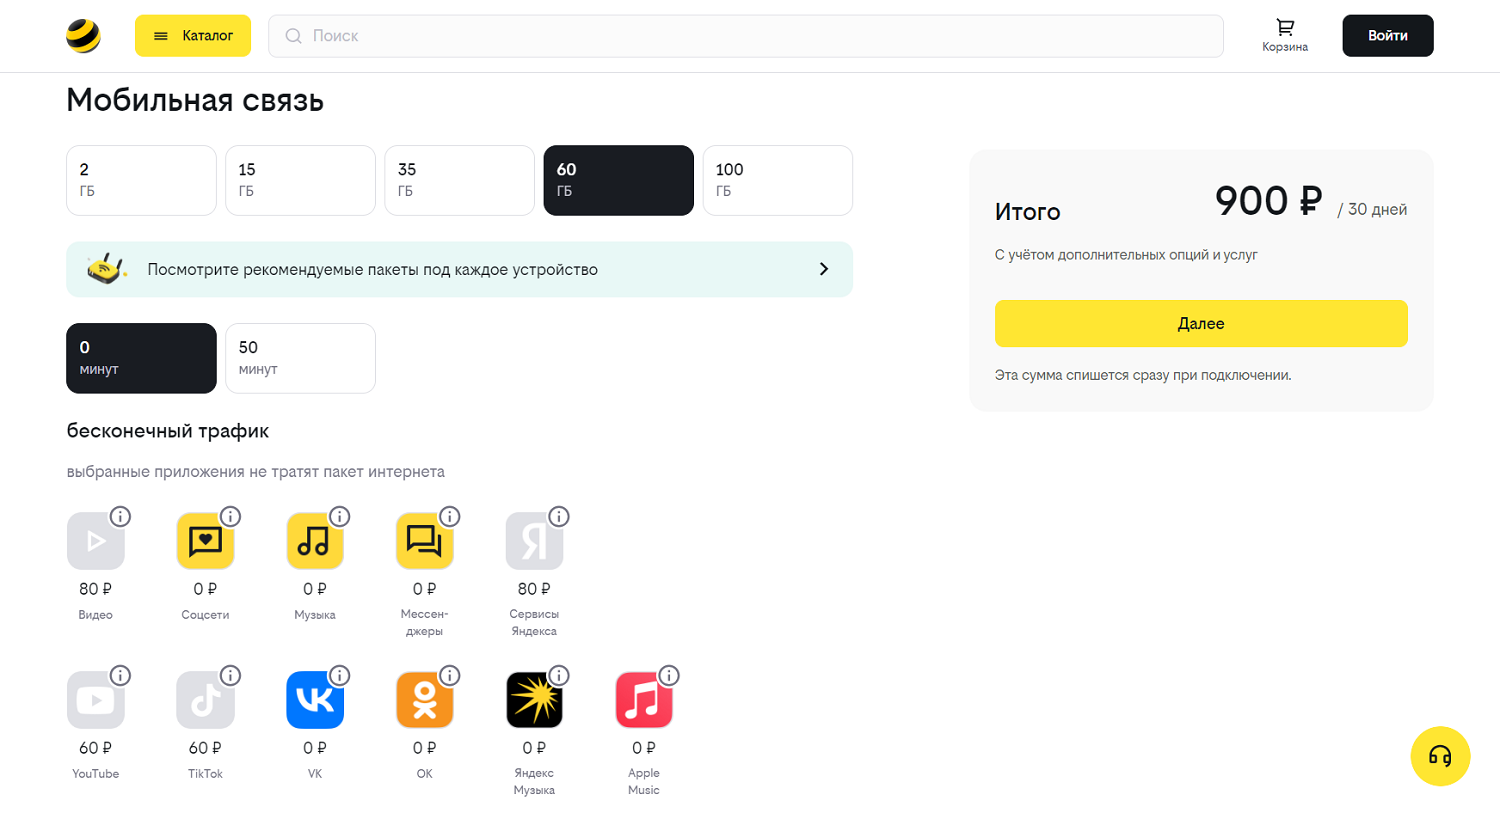Click the Мобильная связь heading
The height and width of the screenshot is (813, 1500).
(x=195, y=100)
